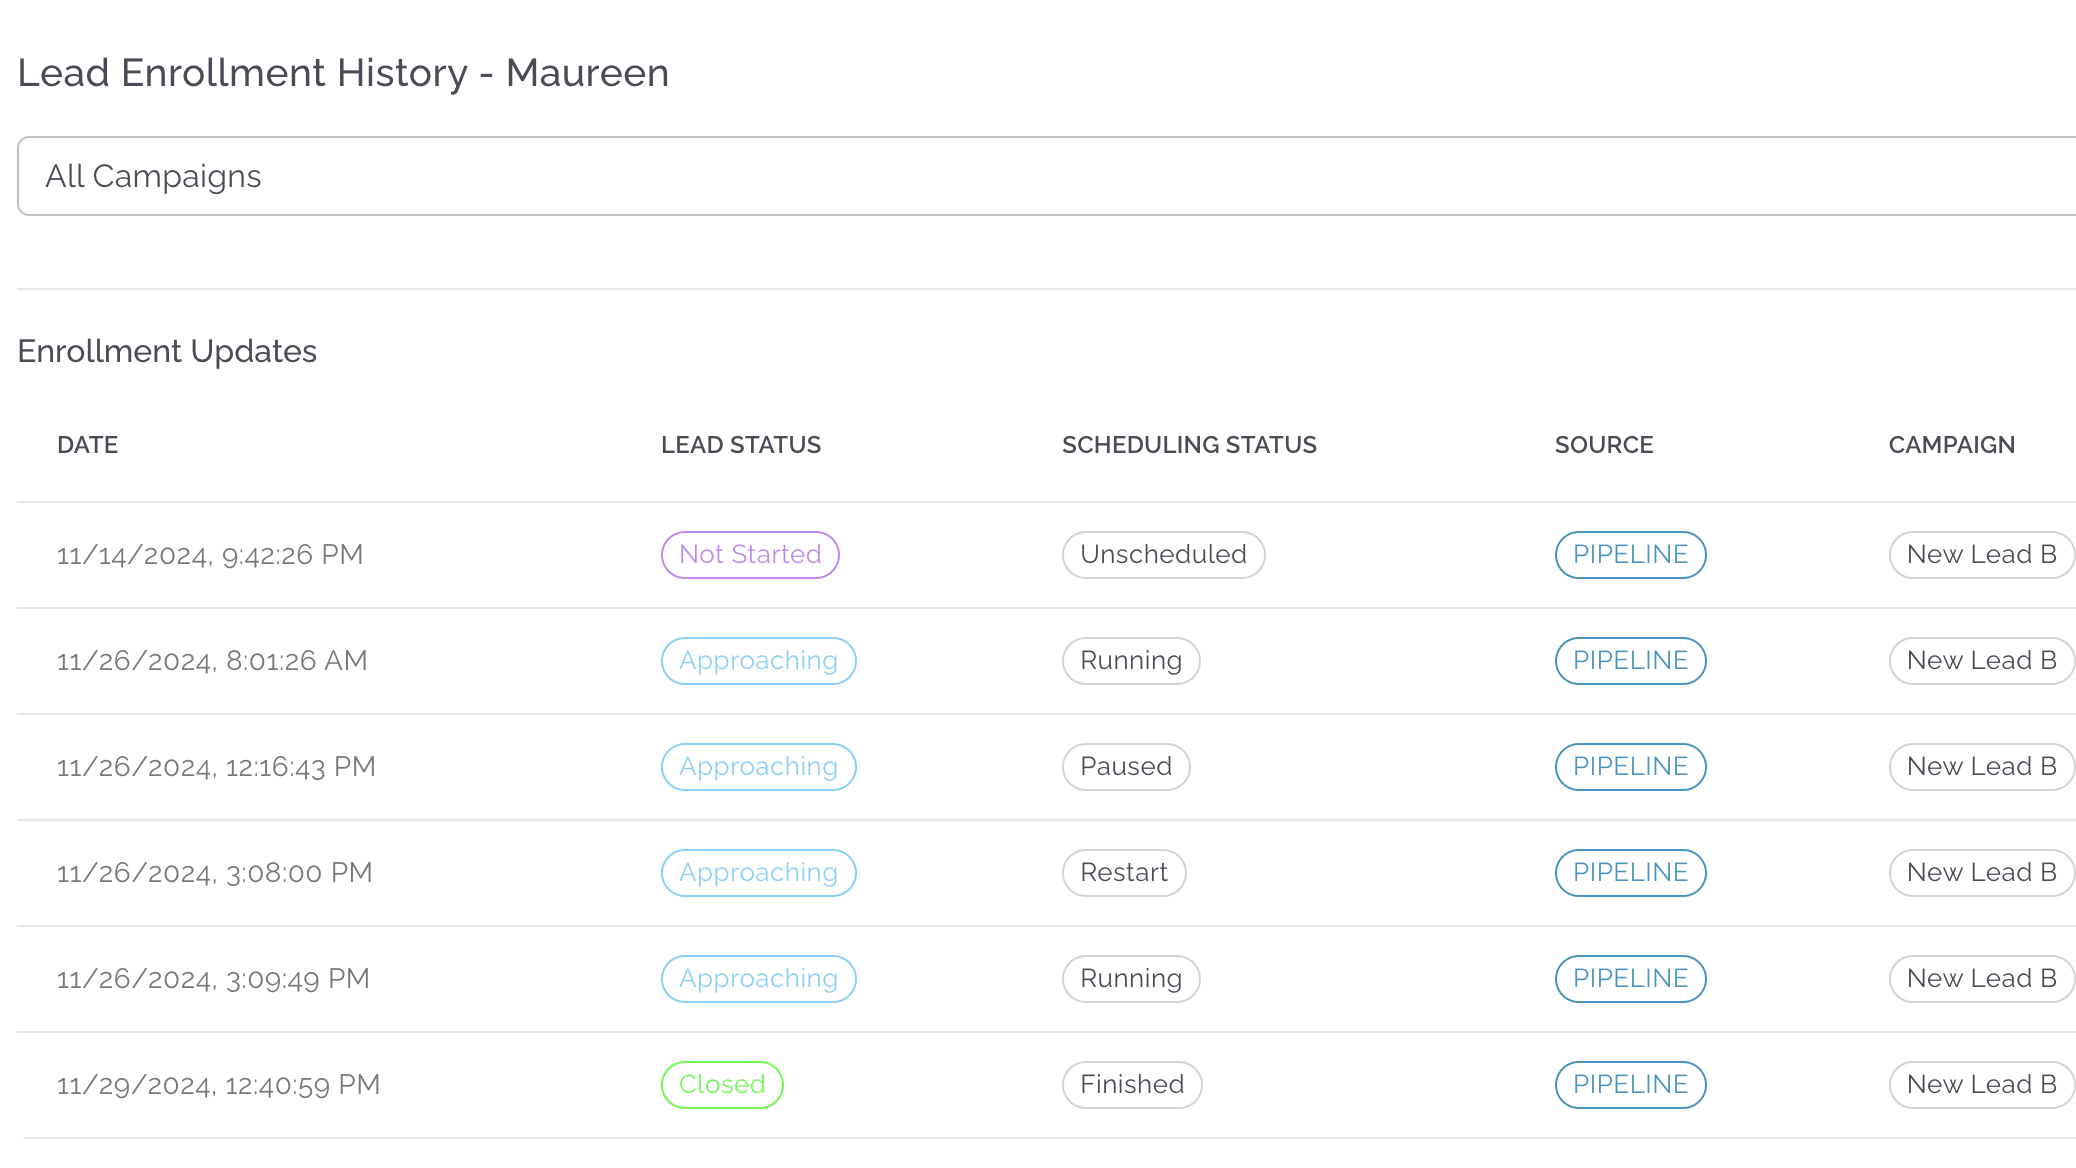
Task: Click the Closed lead status badge
Action: (722, 1085)
